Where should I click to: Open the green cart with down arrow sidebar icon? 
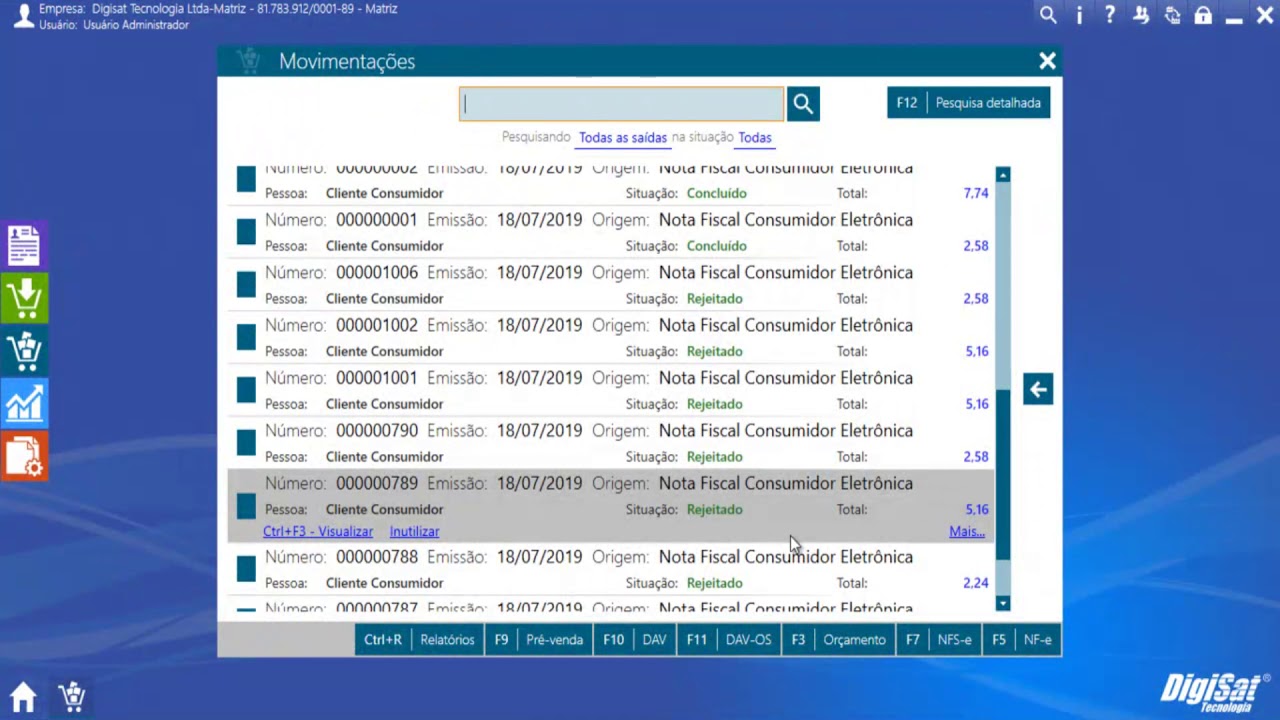(x=24, y=299)
